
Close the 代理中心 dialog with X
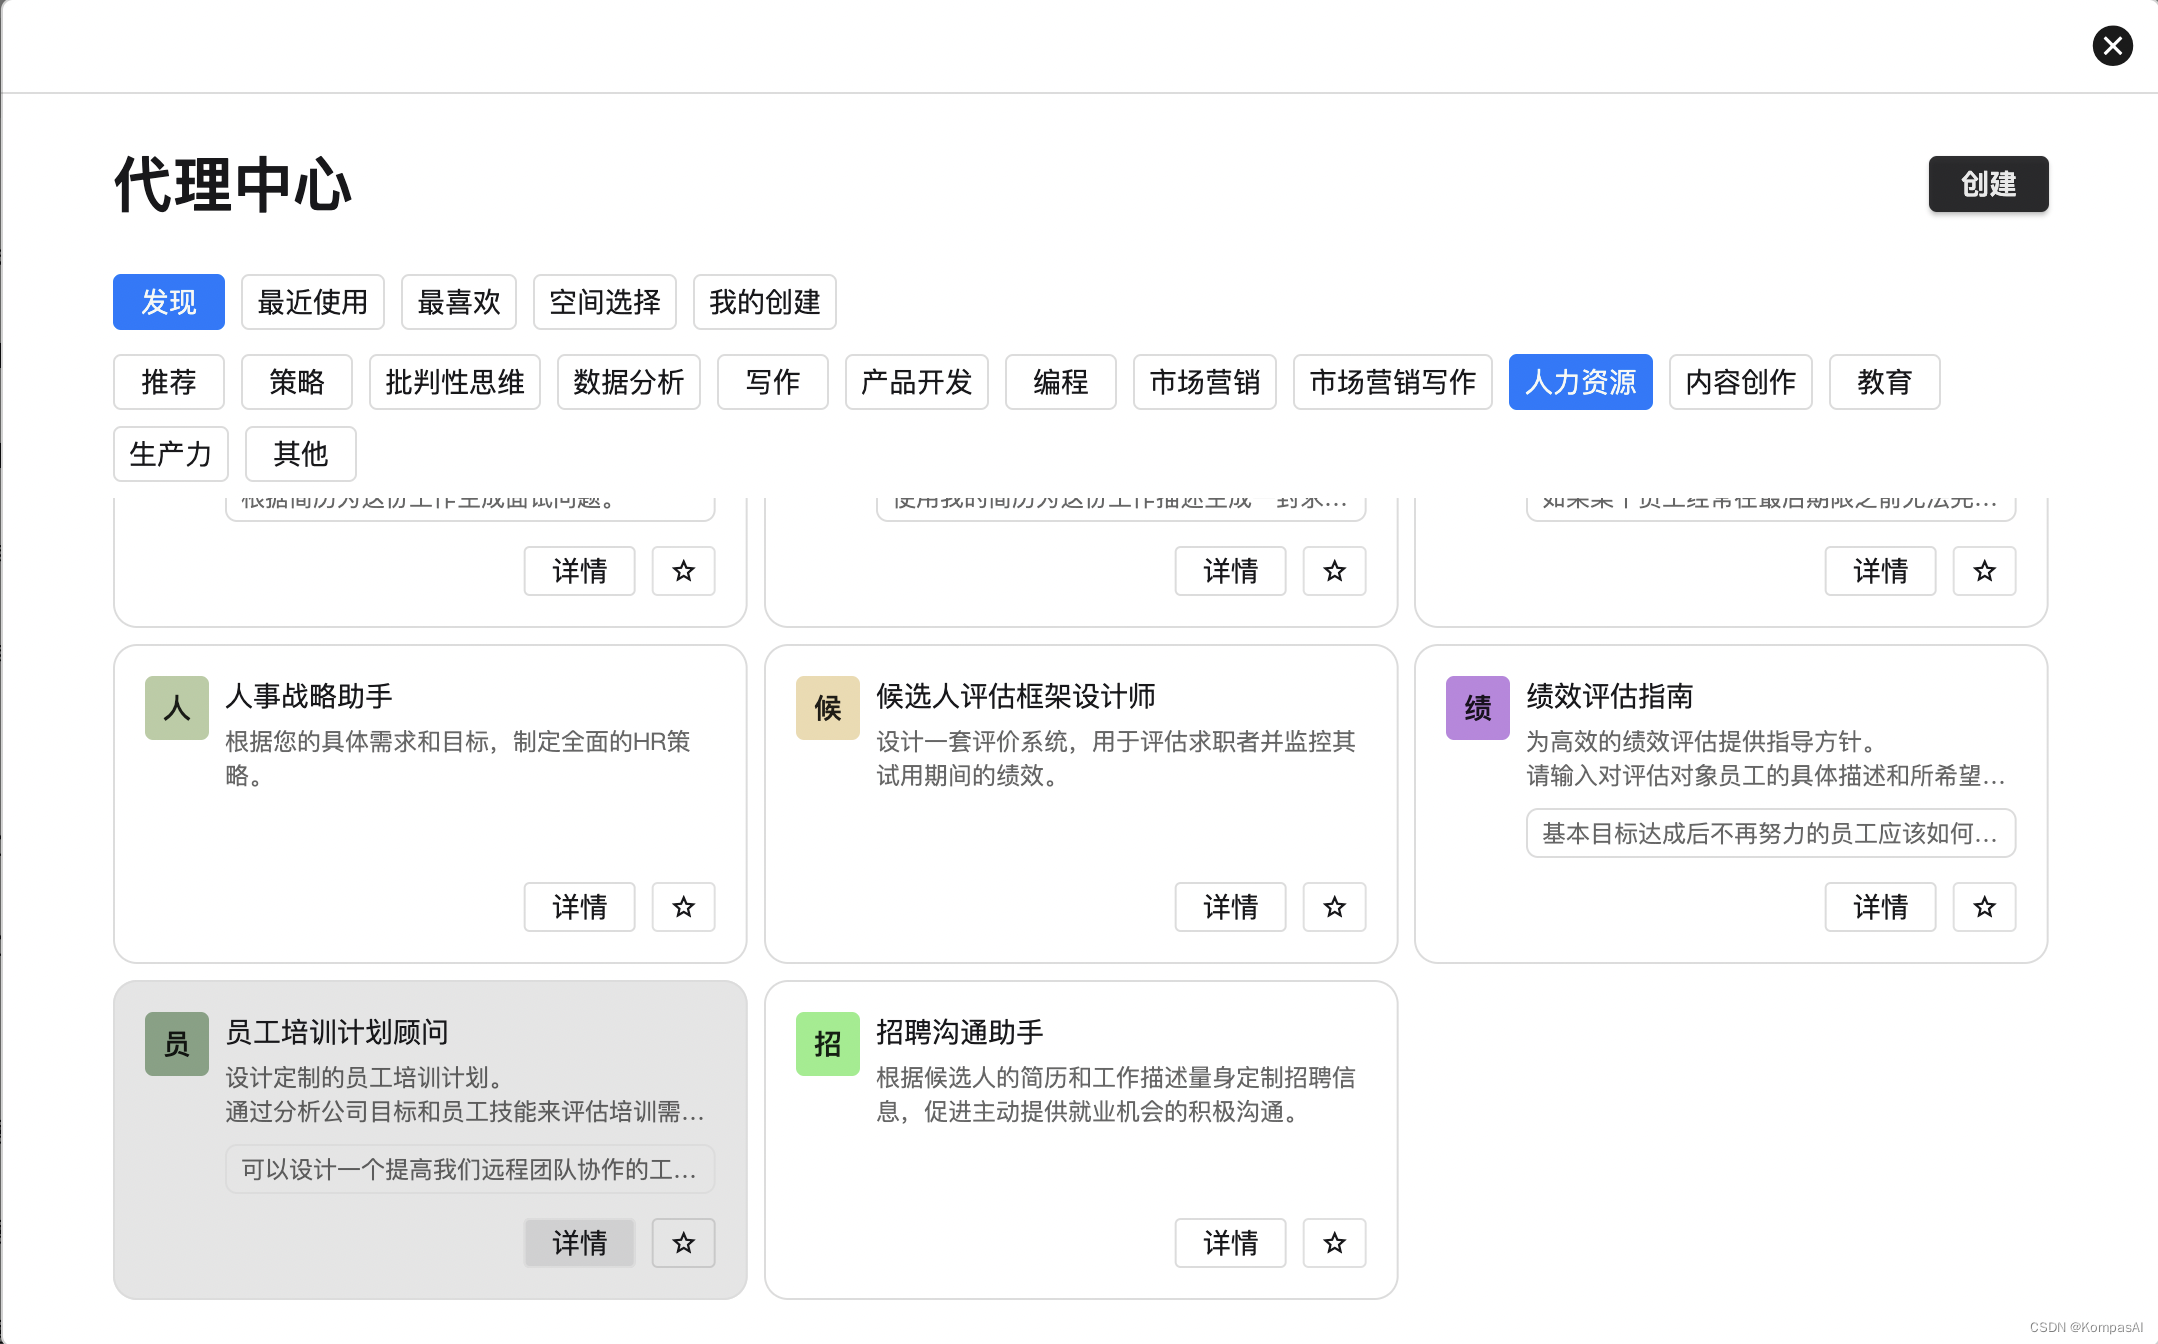[2112, 46]
